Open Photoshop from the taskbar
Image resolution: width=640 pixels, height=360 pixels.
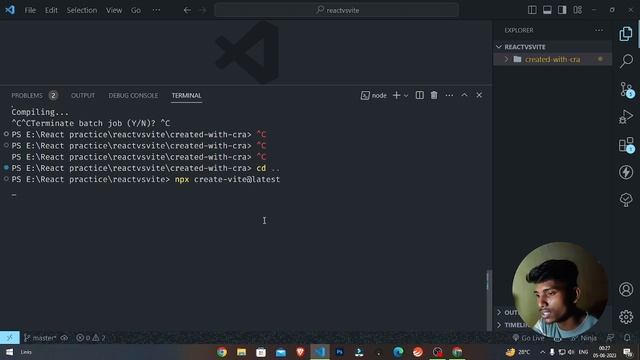(x=339, y=352)
